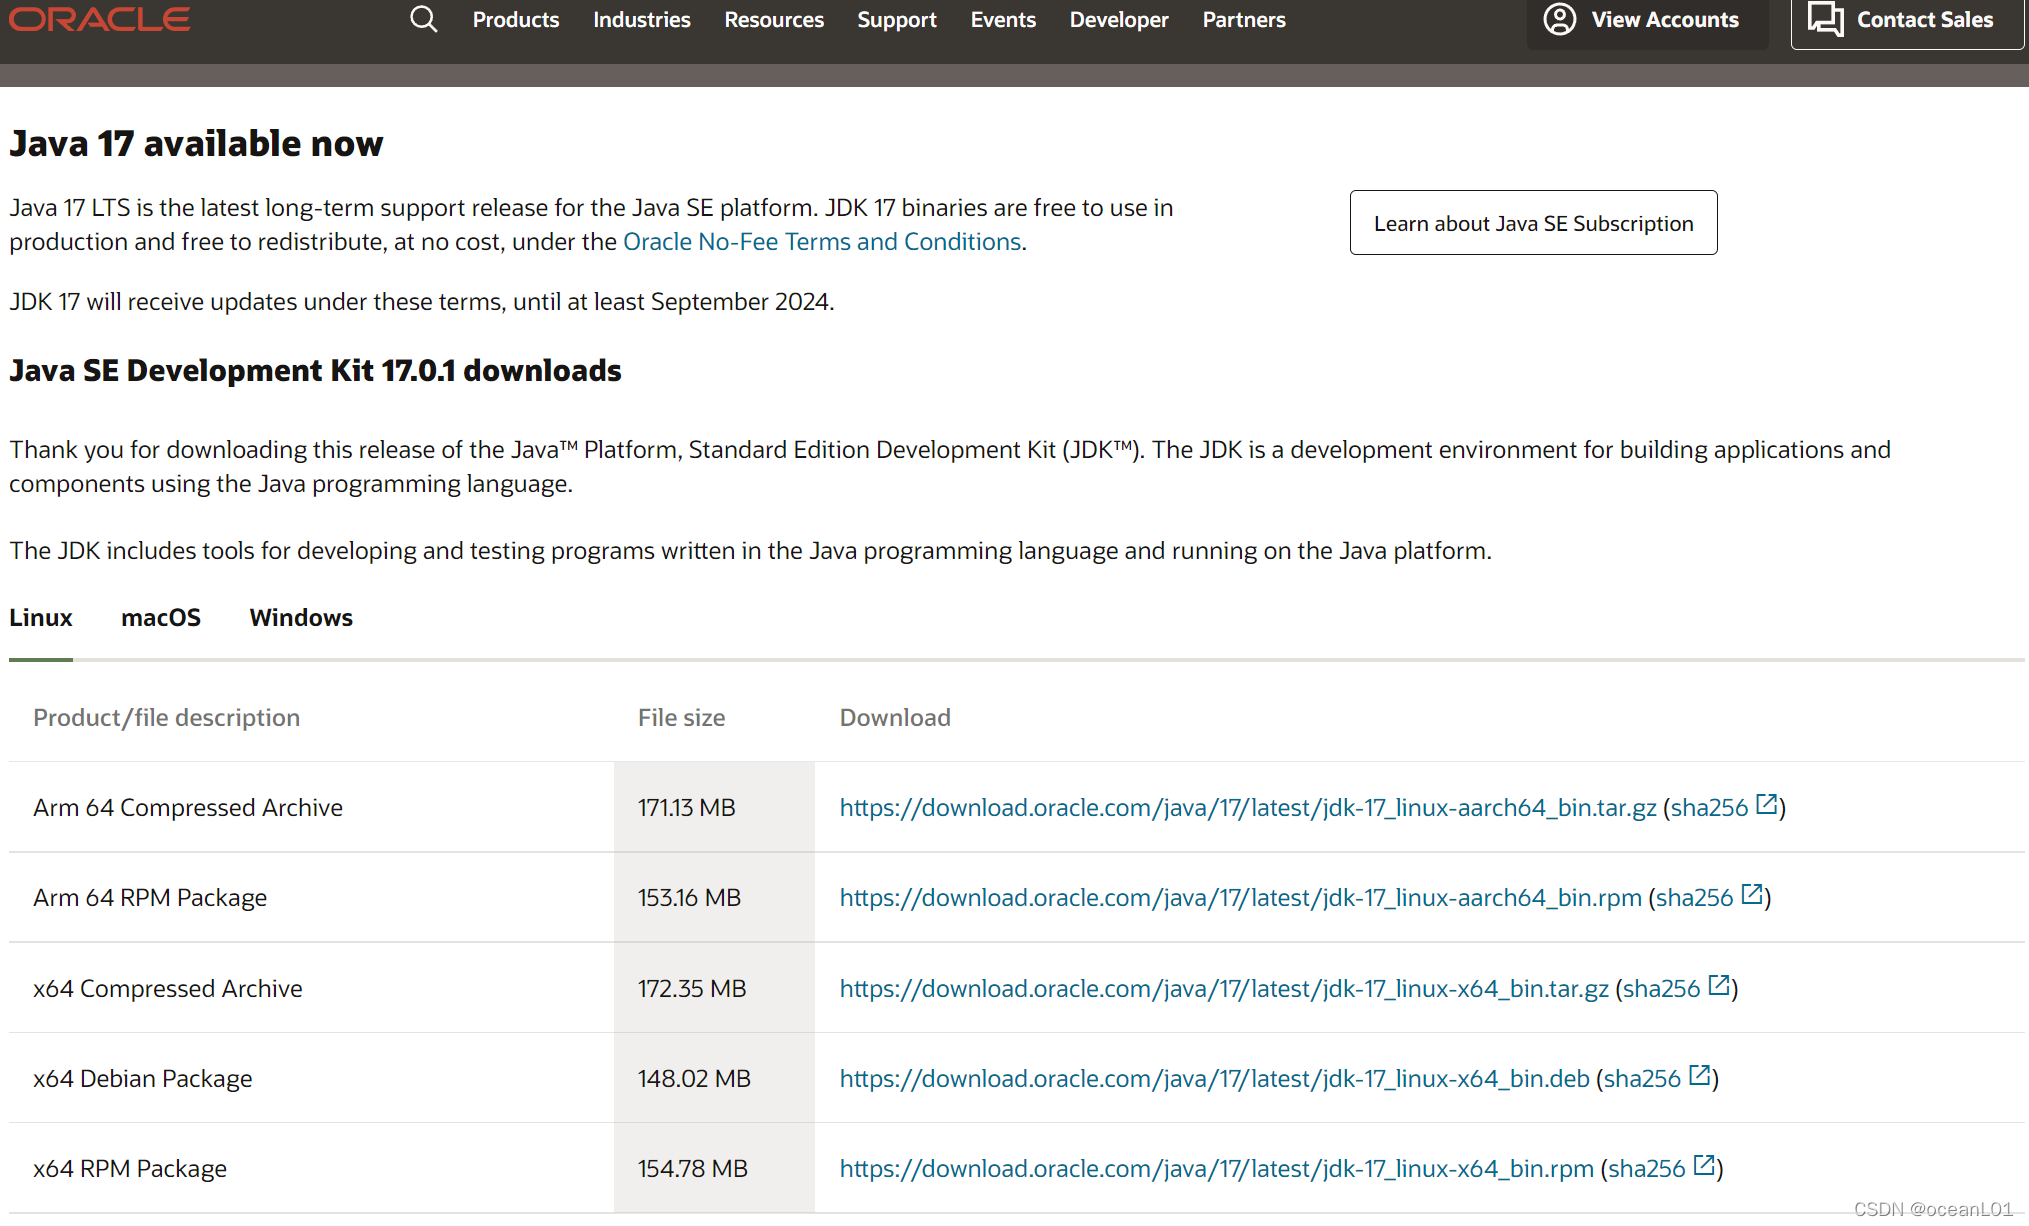Switch to the macOS tab
The image size is (2029, 1226).
(160, 618)
